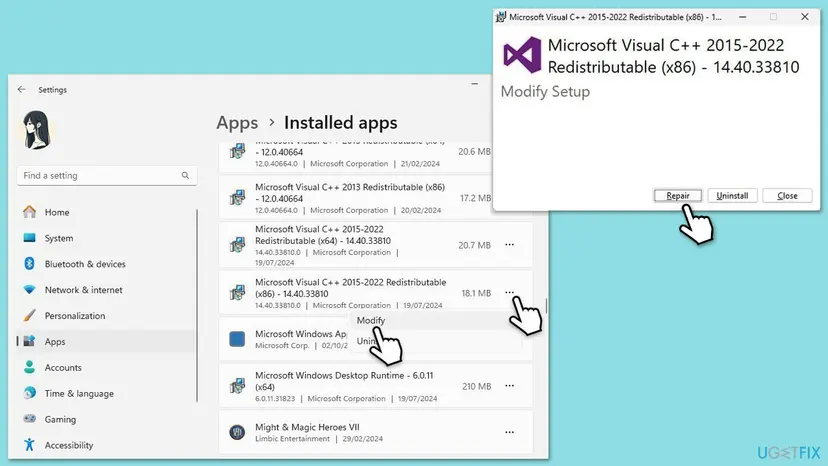
Task: Click Windows Desktop Runtime installer icon
Action: pos(237,386)
